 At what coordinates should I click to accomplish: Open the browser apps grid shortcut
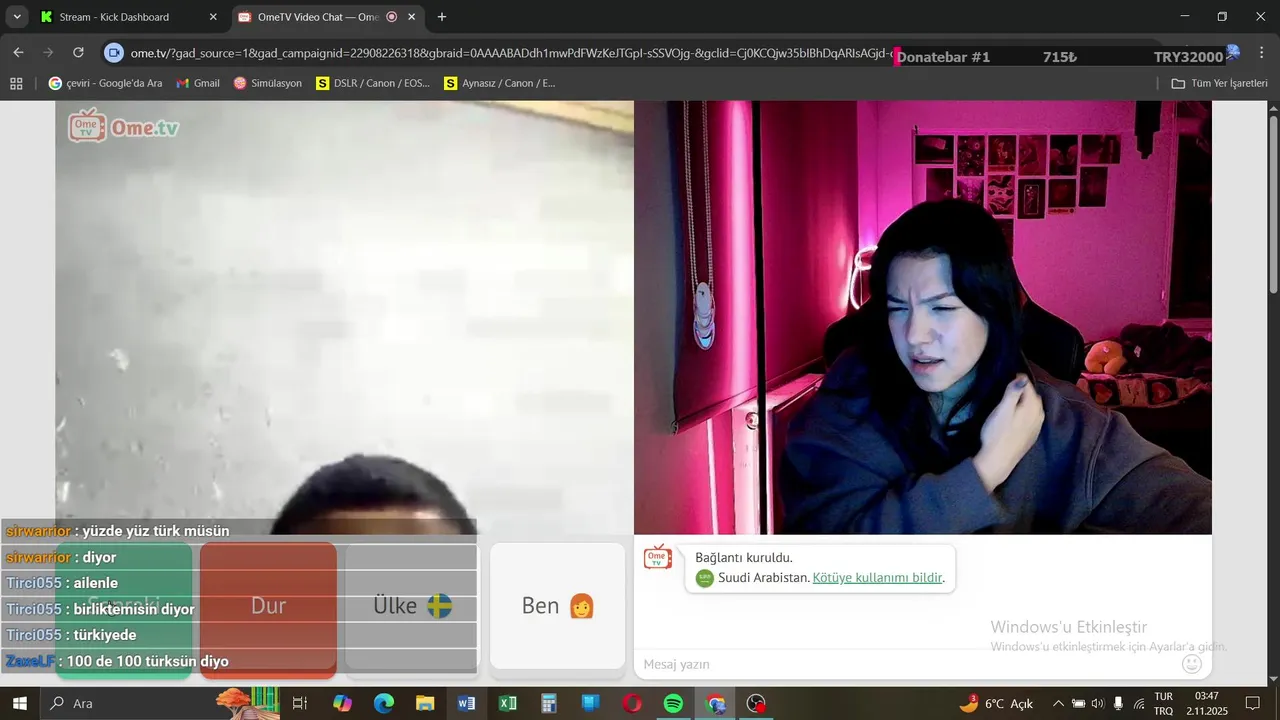pos(16,83)
